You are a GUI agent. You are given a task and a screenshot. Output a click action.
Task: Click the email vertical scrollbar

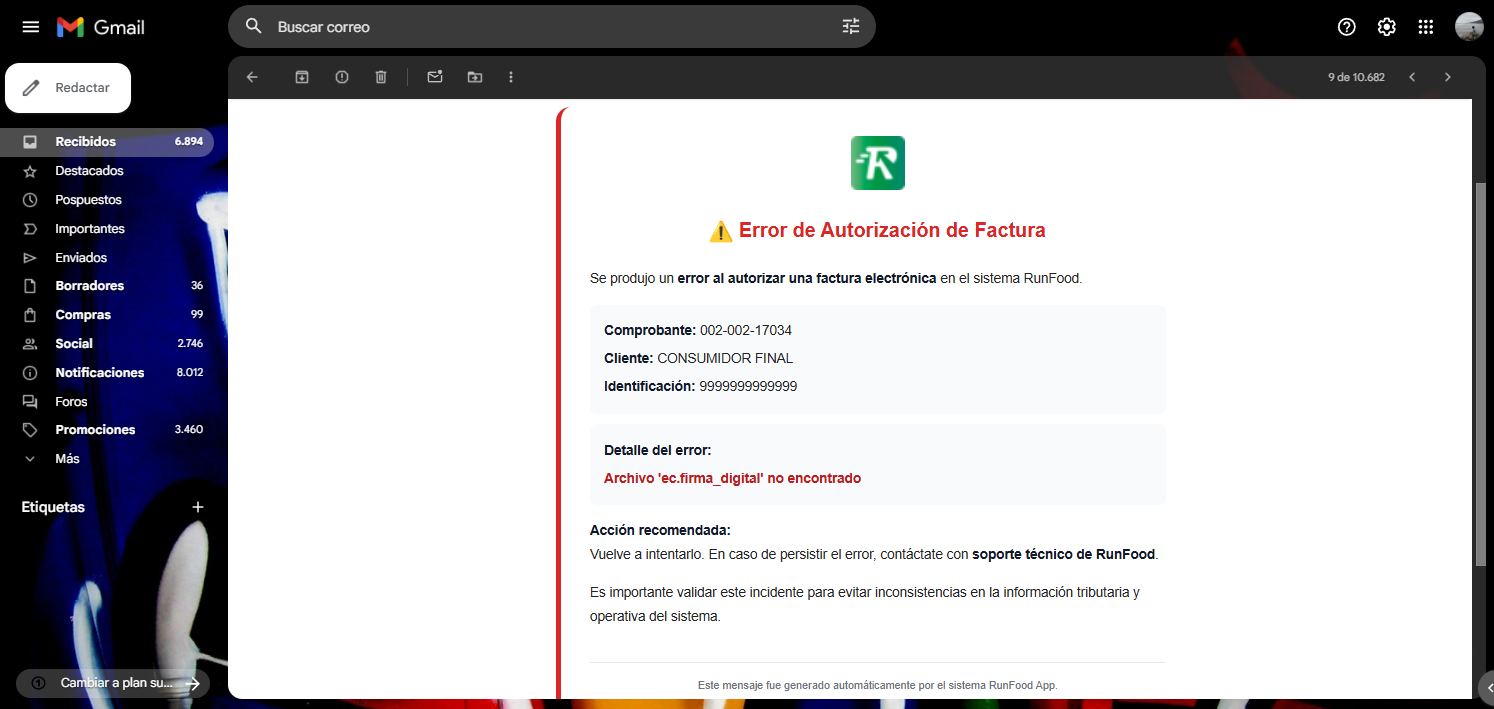click(1482, 375)
